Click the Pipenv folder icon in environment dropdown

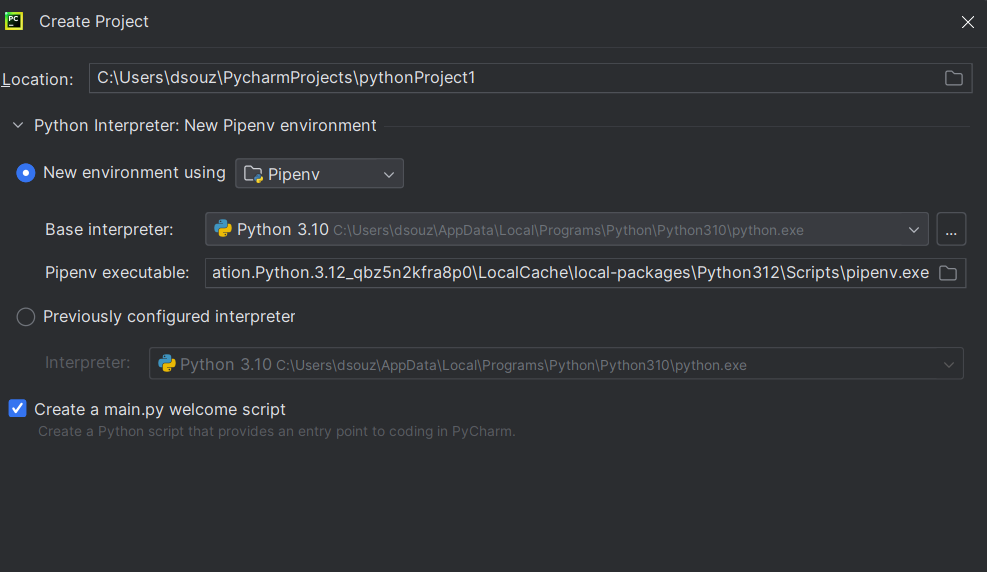(253, 174)
